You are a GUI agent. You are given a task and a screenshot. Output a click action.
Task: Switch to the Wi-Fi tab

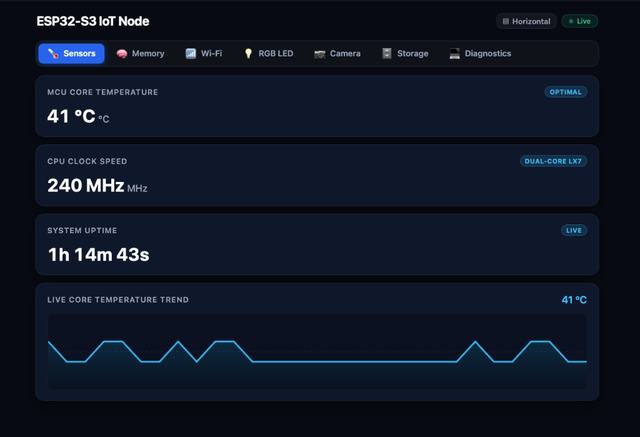click(x=204, y=53)
